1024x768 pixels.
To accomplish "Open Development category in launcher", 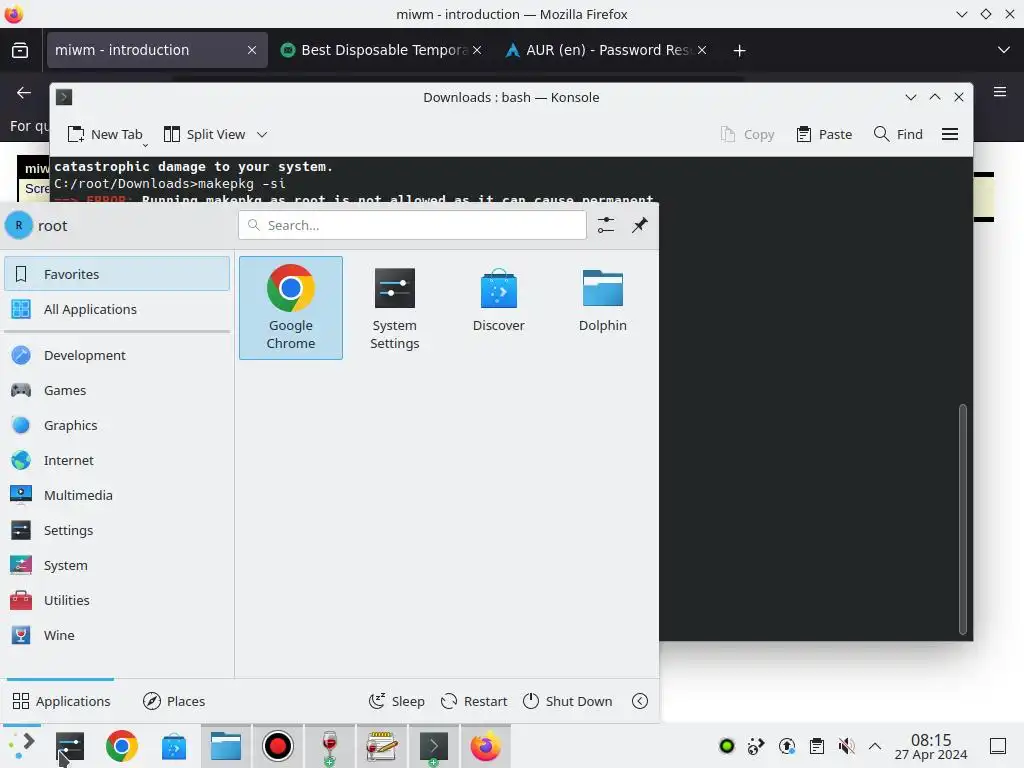I will coord(117,355).
